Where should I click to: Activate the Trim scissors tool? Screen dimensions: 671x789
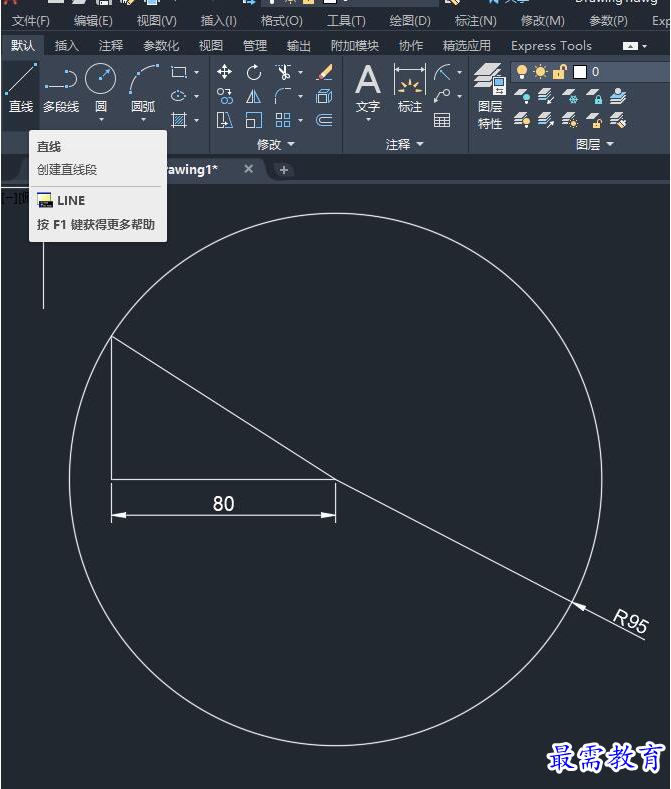pyautogui.click(x=283, y=72)
